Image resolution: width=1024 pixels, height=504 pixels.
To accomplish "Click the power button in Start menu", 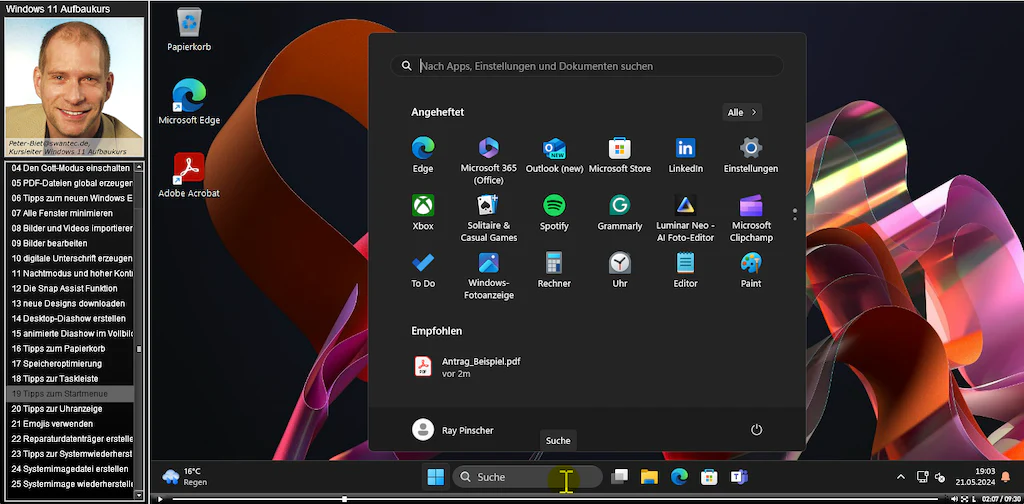I will [756, 430].
